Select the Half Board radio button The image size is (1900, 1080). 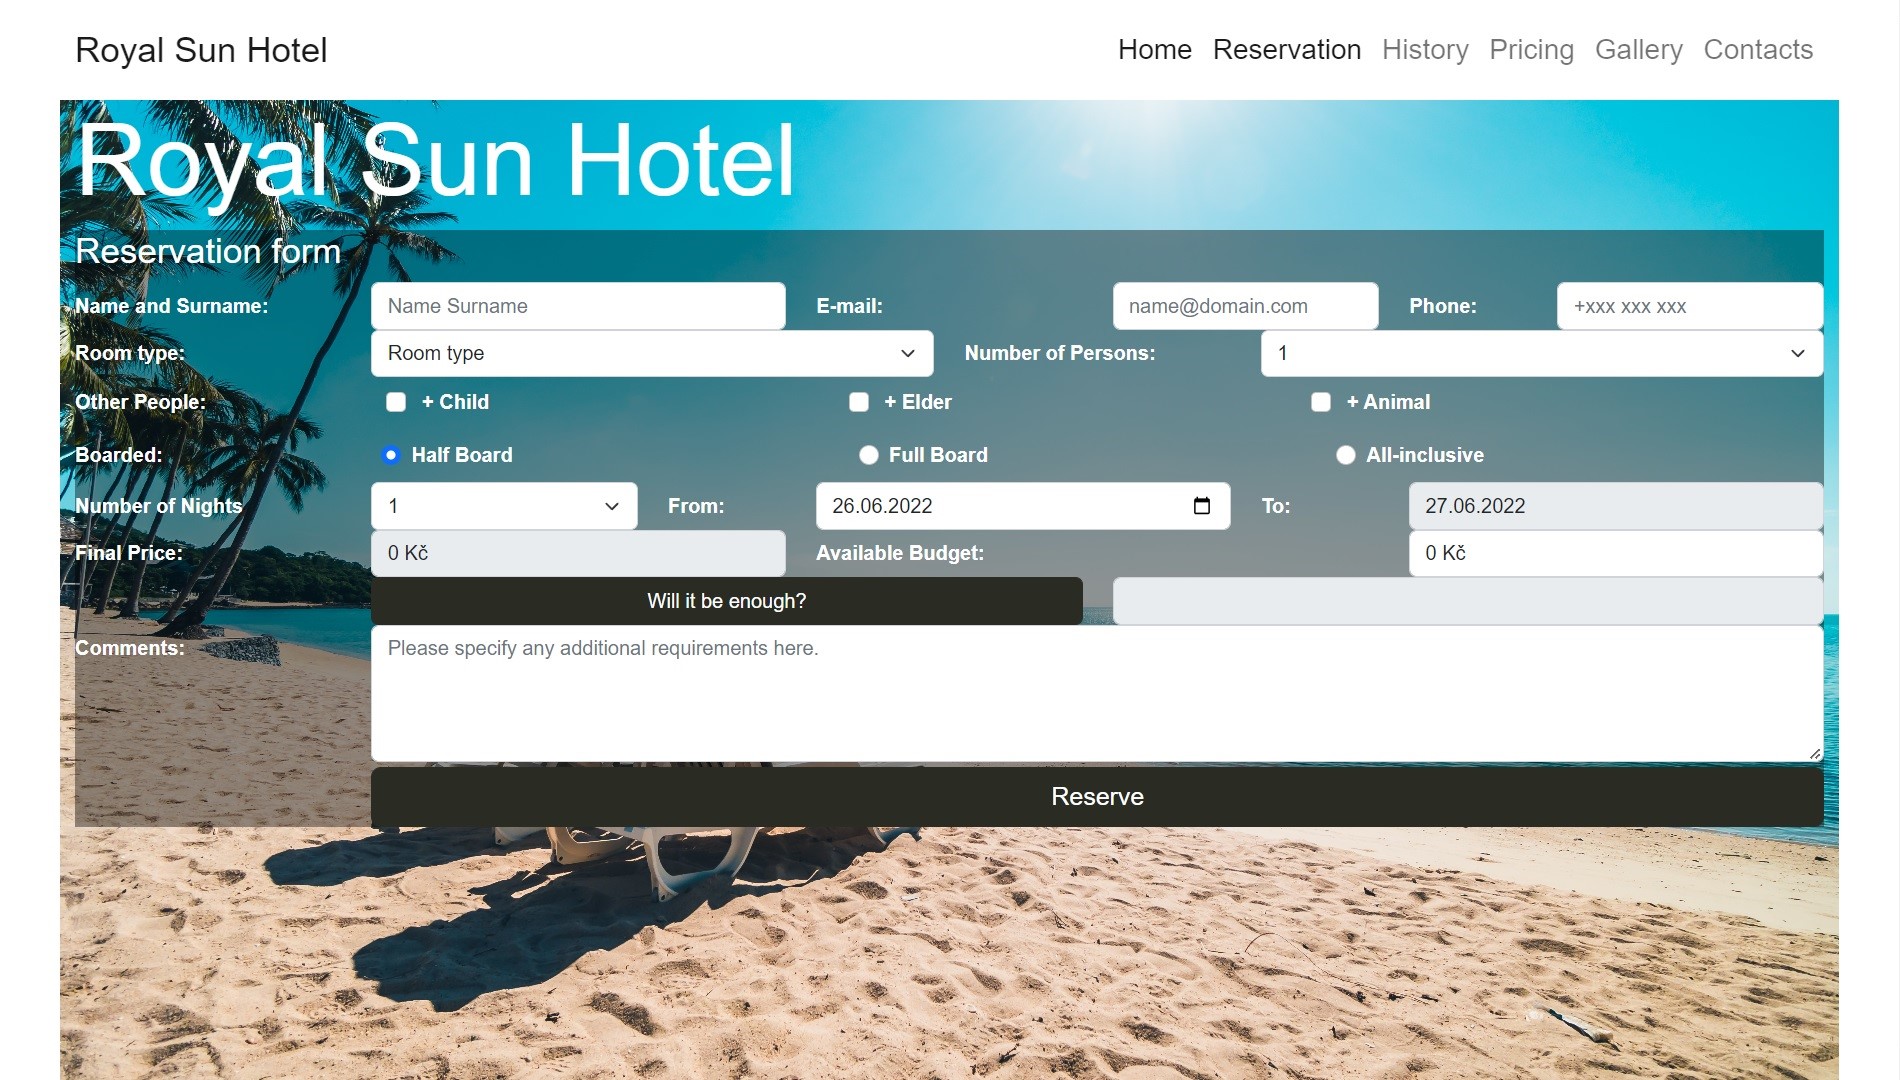click(x=391, y=455)
